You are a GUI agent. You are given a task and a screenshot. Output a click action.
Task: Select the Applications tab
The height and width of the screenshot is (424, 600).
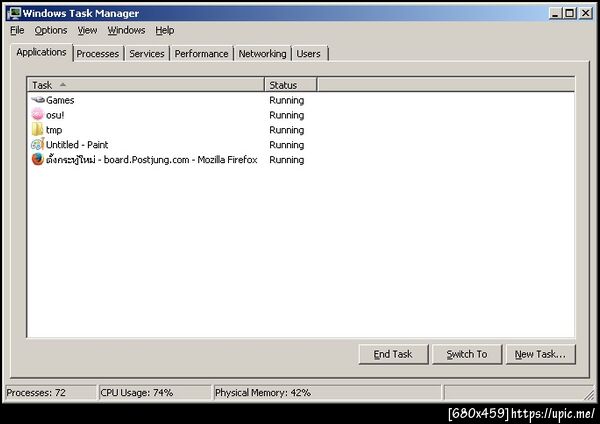click(x=41, y=52)
